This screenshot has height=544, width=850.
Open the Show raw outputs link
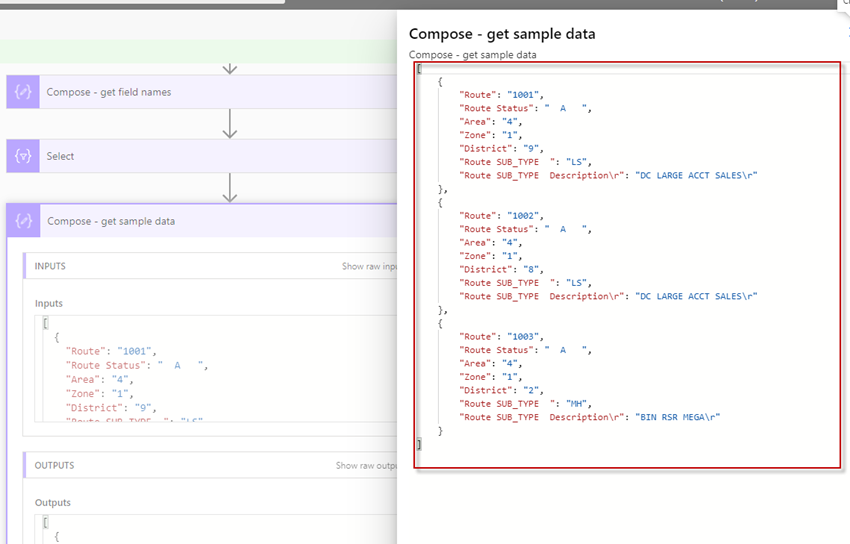pos(365,466)
